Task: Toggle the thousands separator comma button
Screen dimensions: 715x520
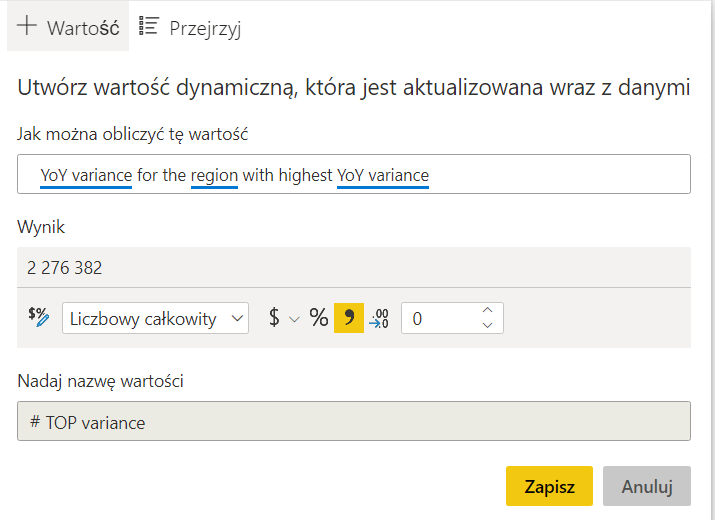Action: click(x=349, y=318)
